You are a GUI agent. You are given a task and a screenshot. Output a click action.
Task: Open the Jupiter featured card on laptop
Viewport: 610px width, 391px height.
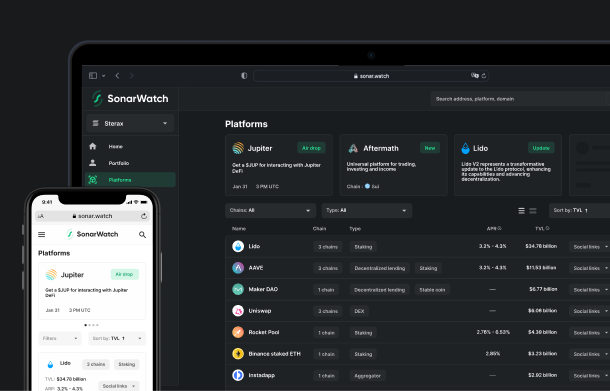(x=279, y=165)
